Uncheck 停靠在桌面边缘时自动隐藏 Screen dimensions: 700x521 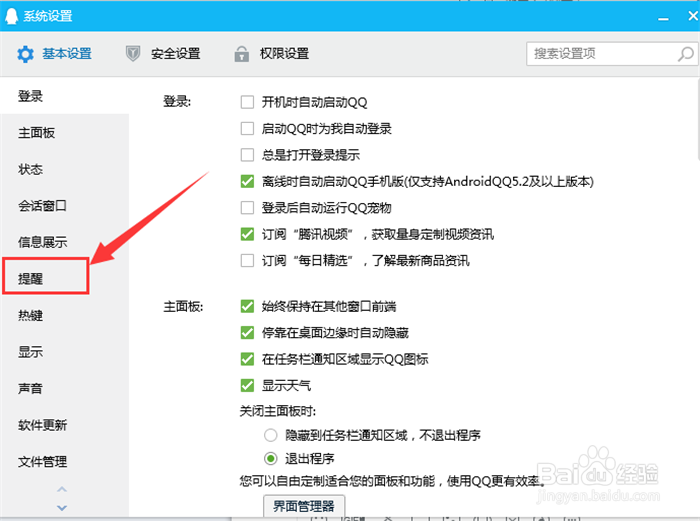click(247, 333)
